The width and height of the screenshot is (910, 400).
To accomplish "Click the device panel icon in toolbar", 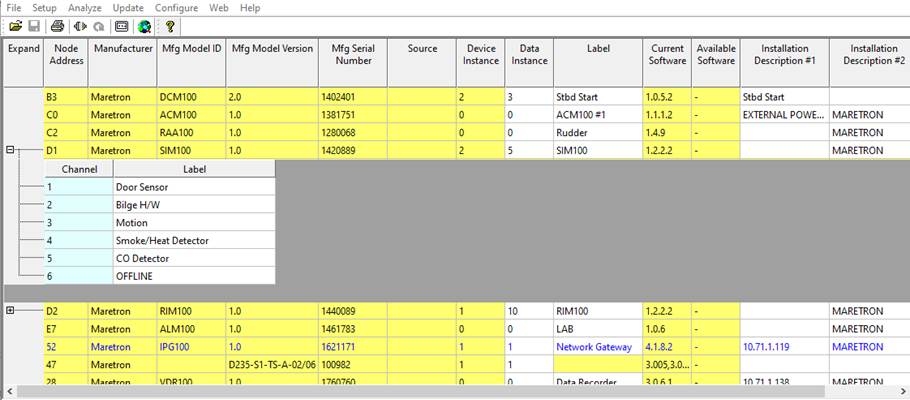I will tap(121, 26).
